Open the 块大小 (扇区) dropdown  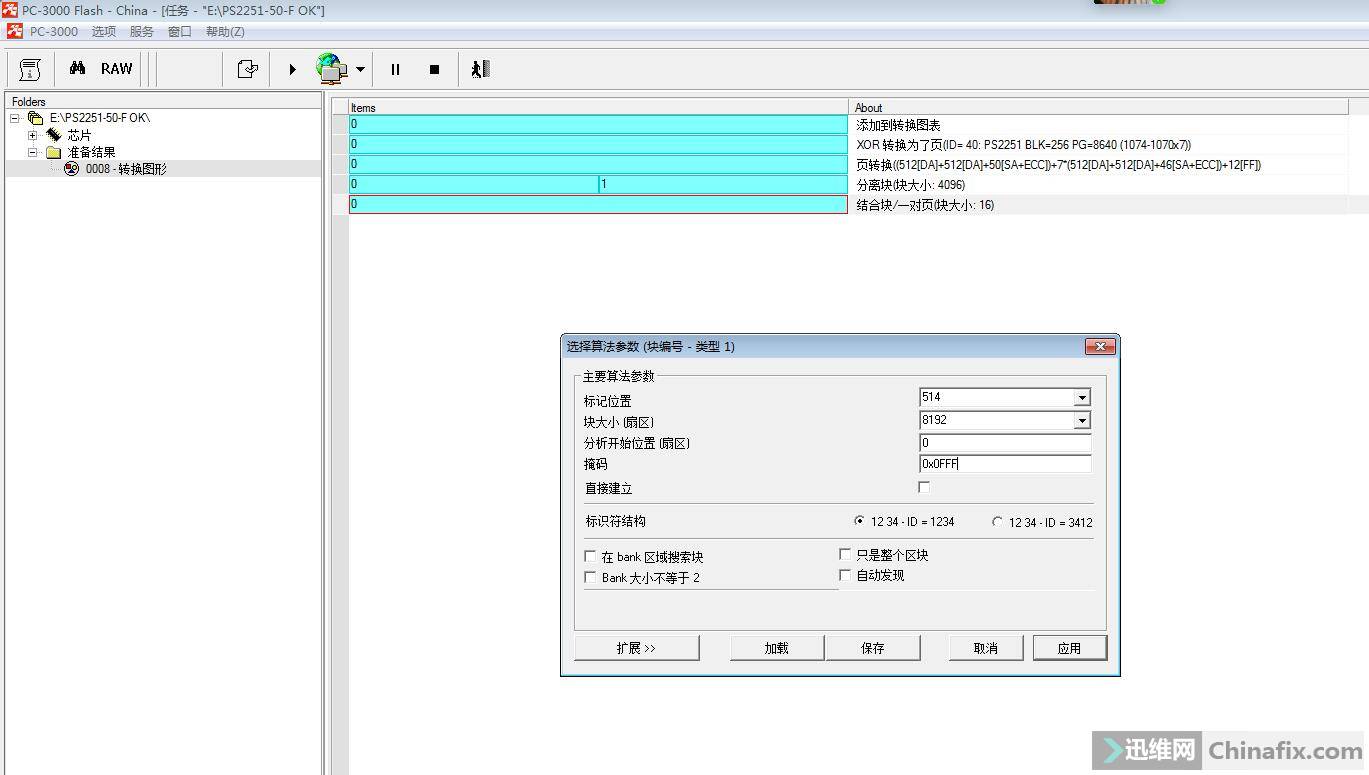click(1081, 420)
